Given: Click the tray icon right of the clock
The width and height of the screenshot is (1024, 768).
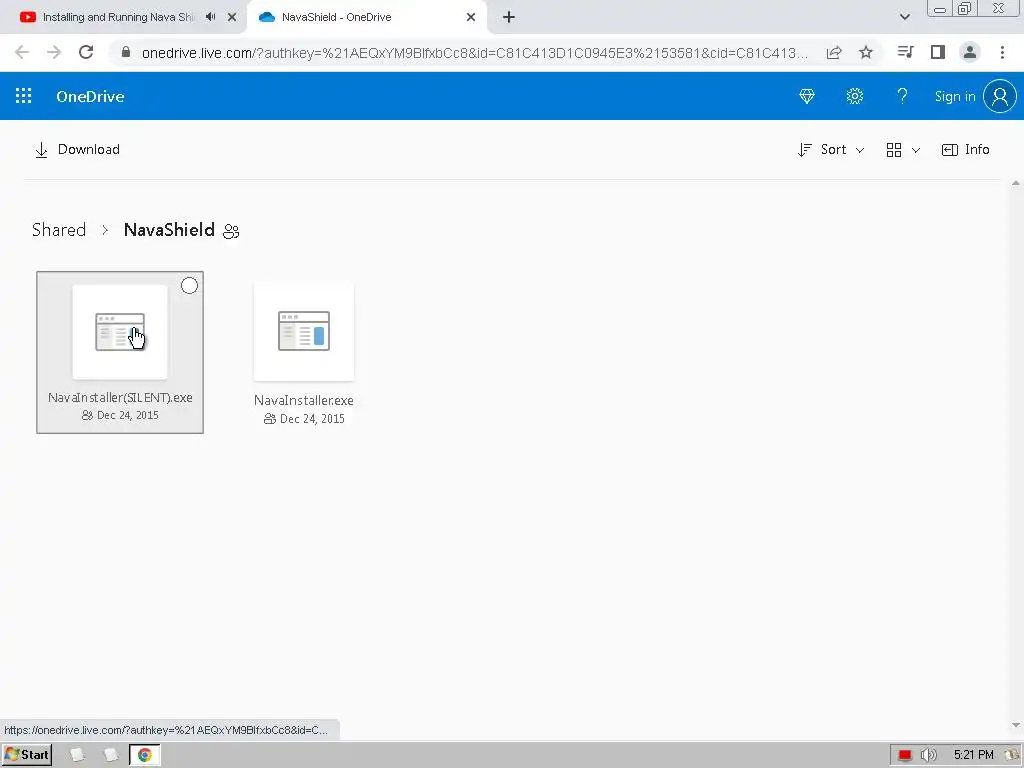Looking at the screenshot, I should [x=1012, y=755].
